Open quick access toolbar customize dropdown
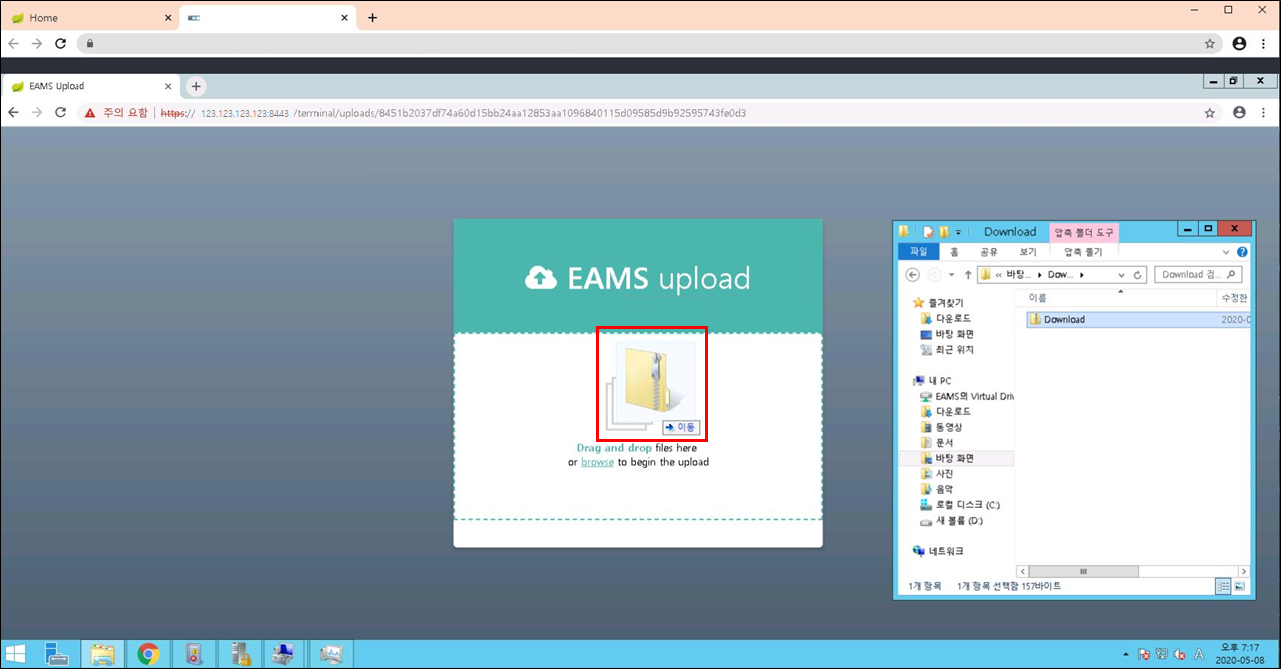Viewport: 1281px width, 669px height. [957, 232]
